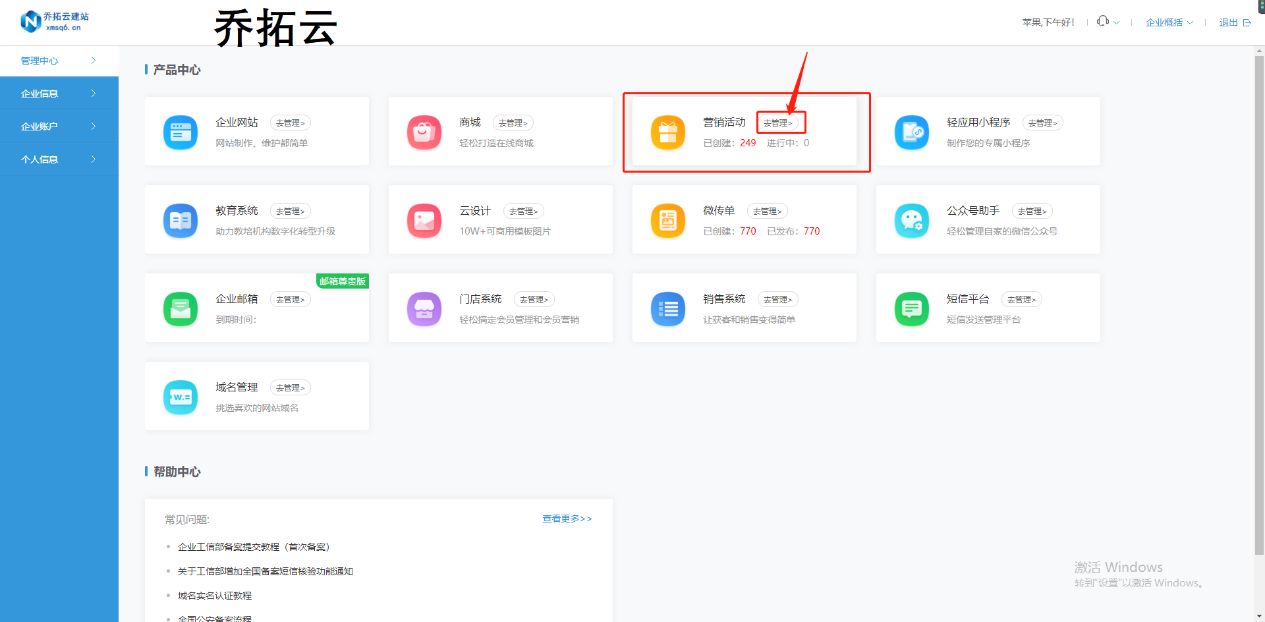Select 管理中心 in the sidebar

(59, 61)
